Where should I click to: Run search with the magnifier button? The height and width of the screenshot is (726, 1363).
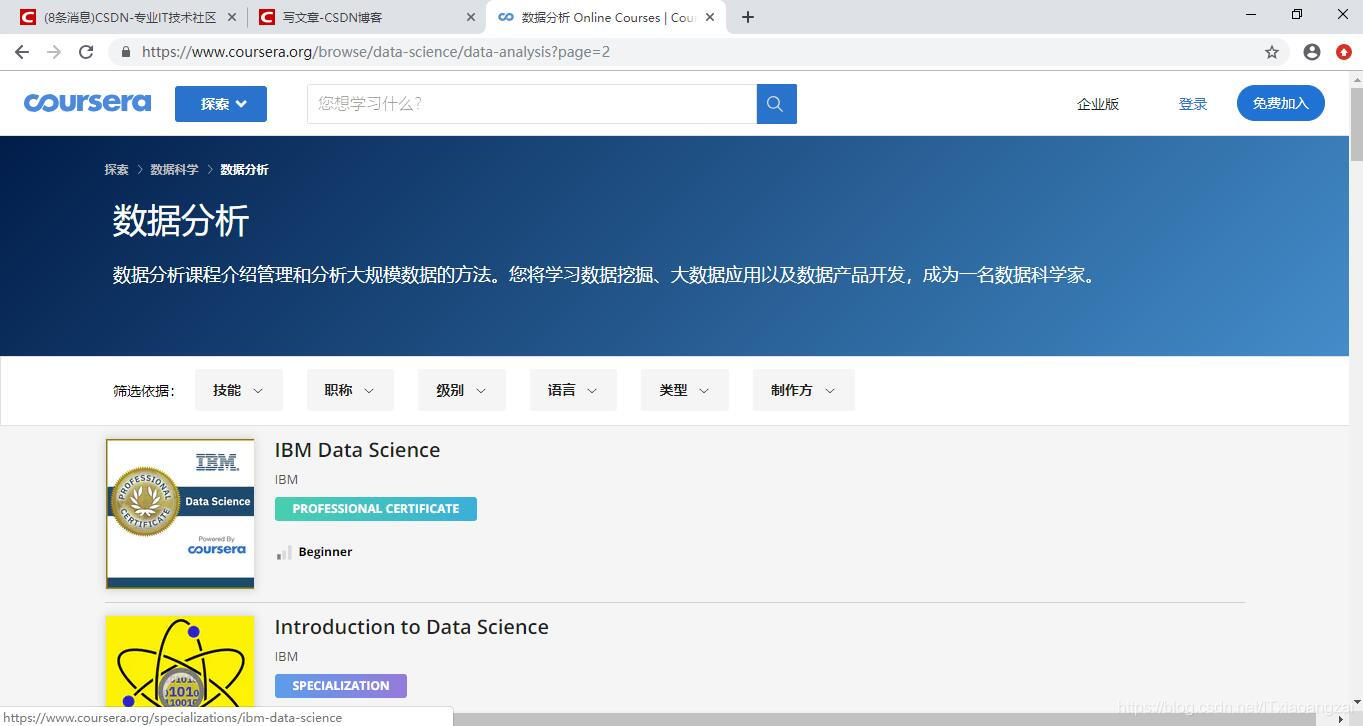pyautogui.click(x=776, y=104)
